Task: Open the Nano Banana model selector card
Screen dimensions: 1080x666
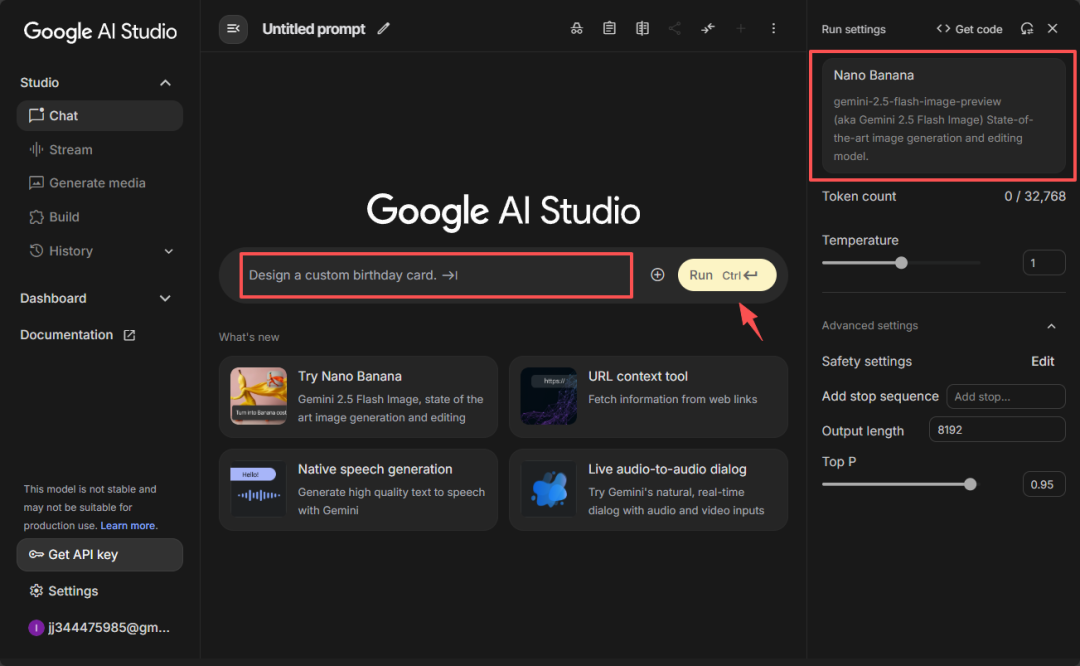Action: [x=943, y=115]
